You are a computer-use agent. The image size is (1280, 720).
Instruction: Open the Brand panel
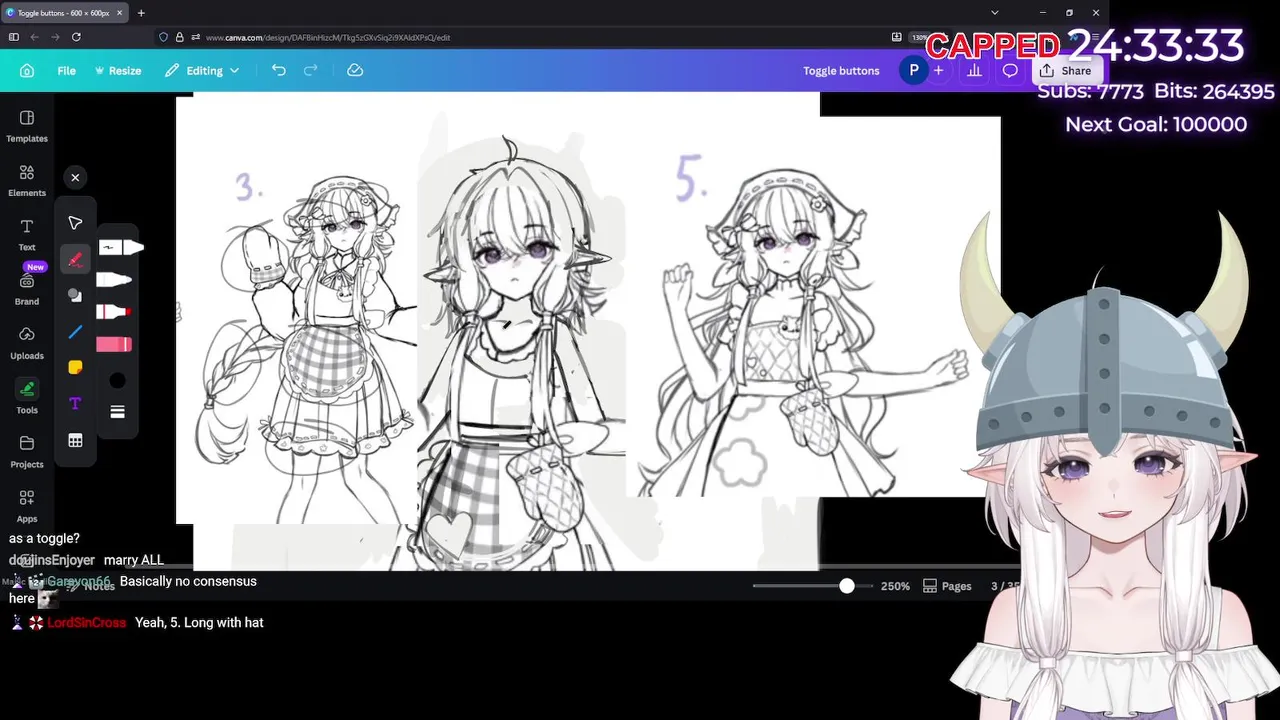pos(27,289)
